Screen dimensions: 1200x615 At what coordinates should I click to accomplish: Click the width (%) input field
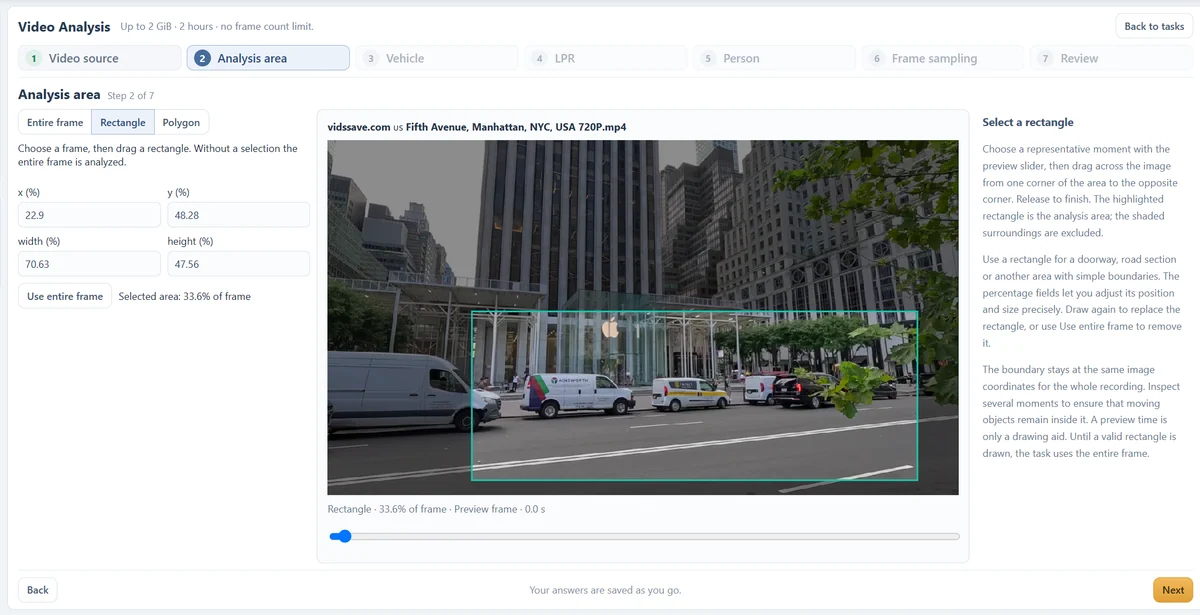point(89,263)
